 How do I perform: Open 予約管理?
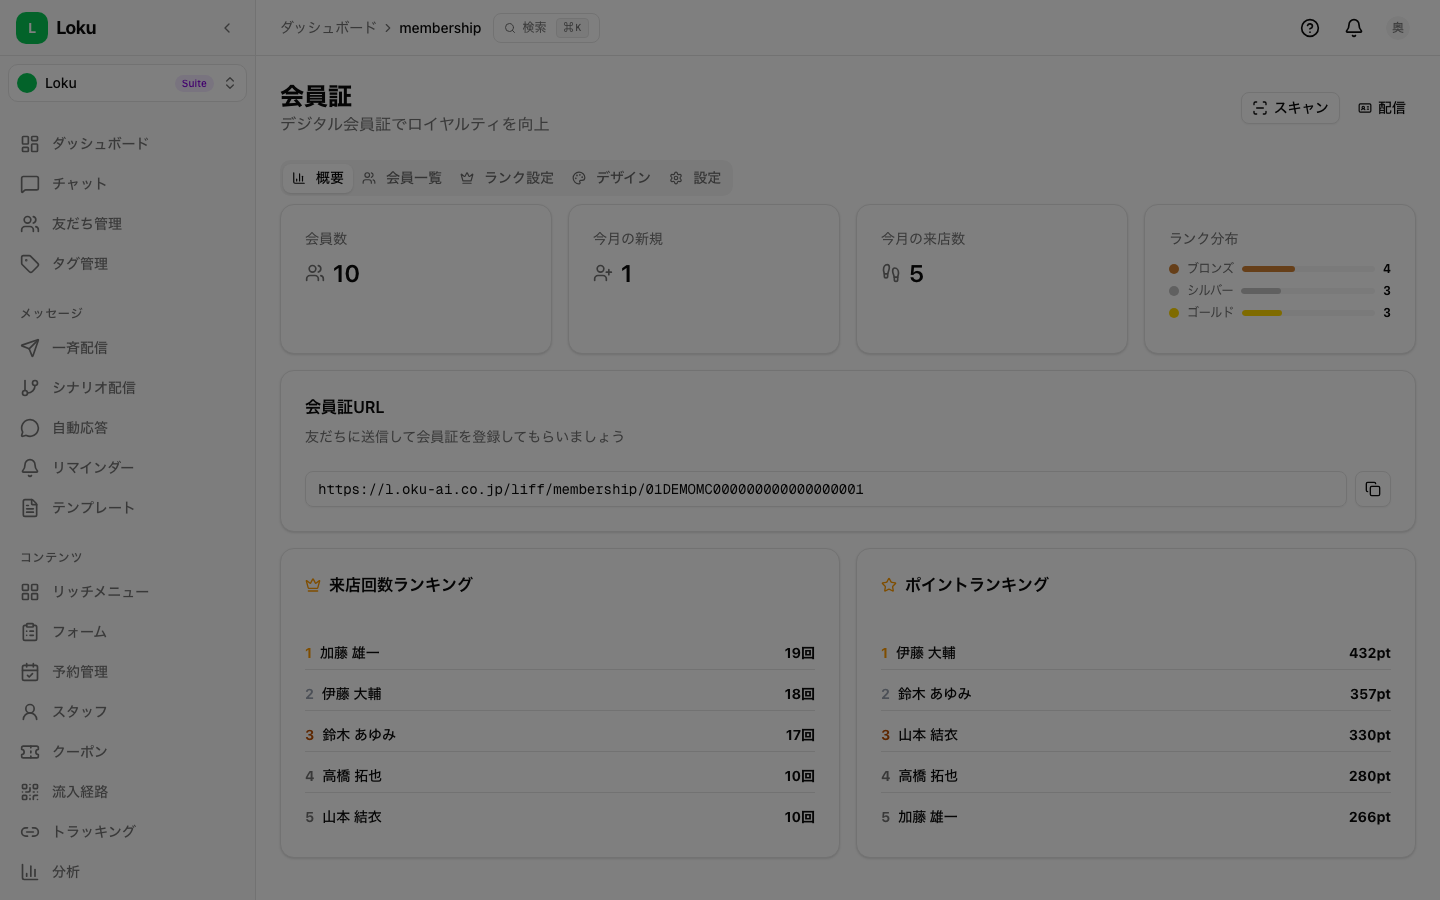(127, 672)
